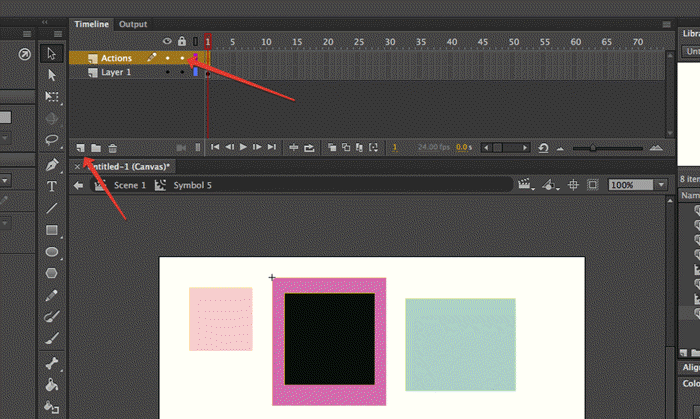Open the Edit Scene dropdown
Image resolution: width=700 pixels, height=419 pixels.
[525, 185]
